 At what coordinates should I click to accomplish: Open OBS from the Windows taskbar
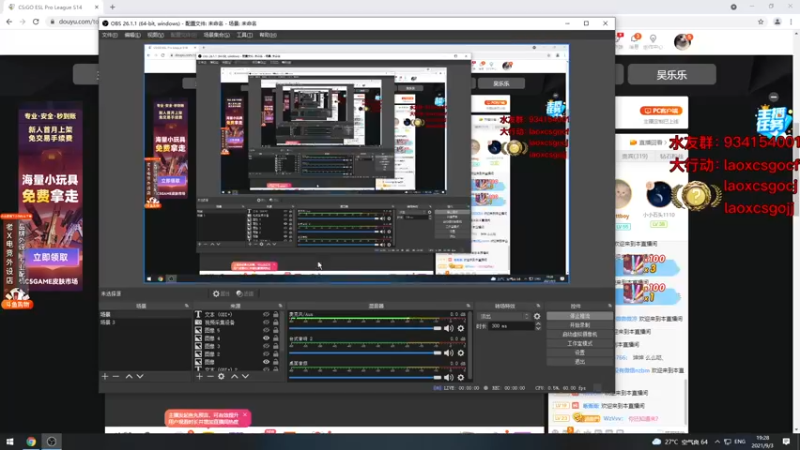52,441
